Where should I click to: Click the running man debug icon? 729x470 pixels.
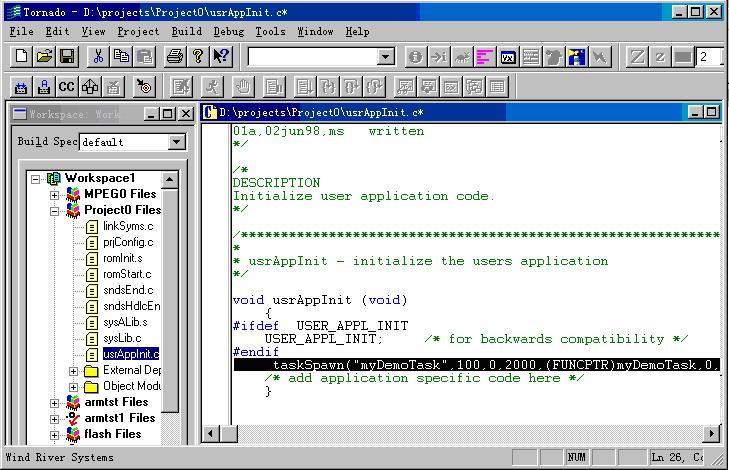tap(212, 86)
